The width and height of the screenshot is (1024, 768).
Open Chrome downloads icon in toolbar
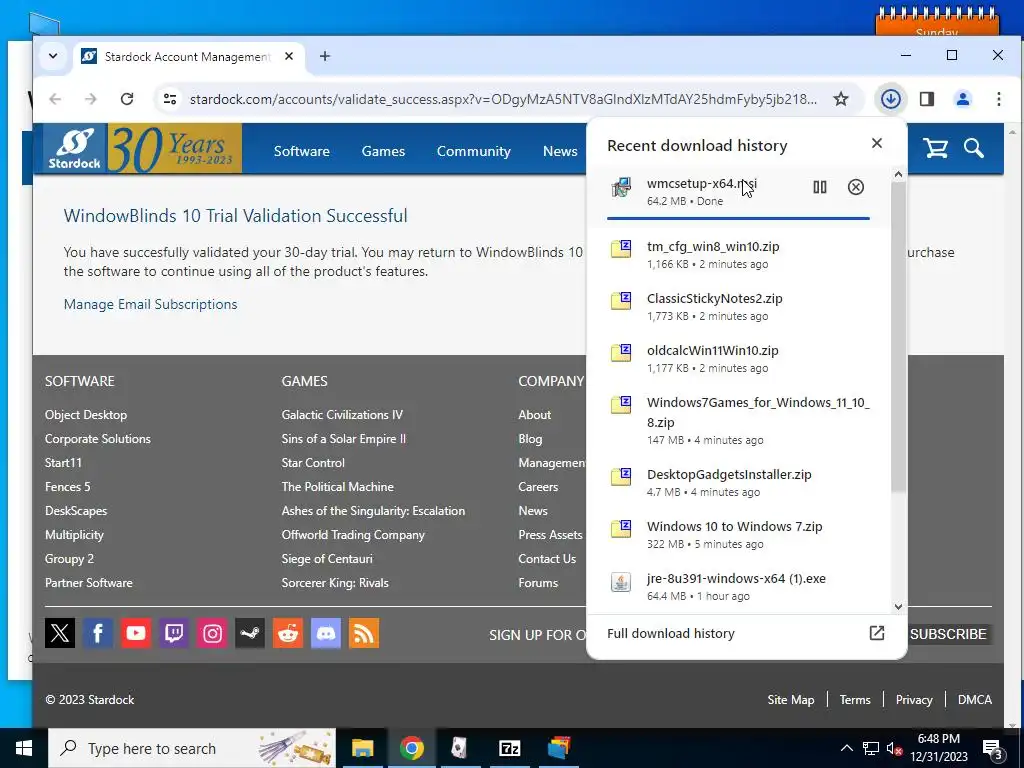[x=891, y=99]
